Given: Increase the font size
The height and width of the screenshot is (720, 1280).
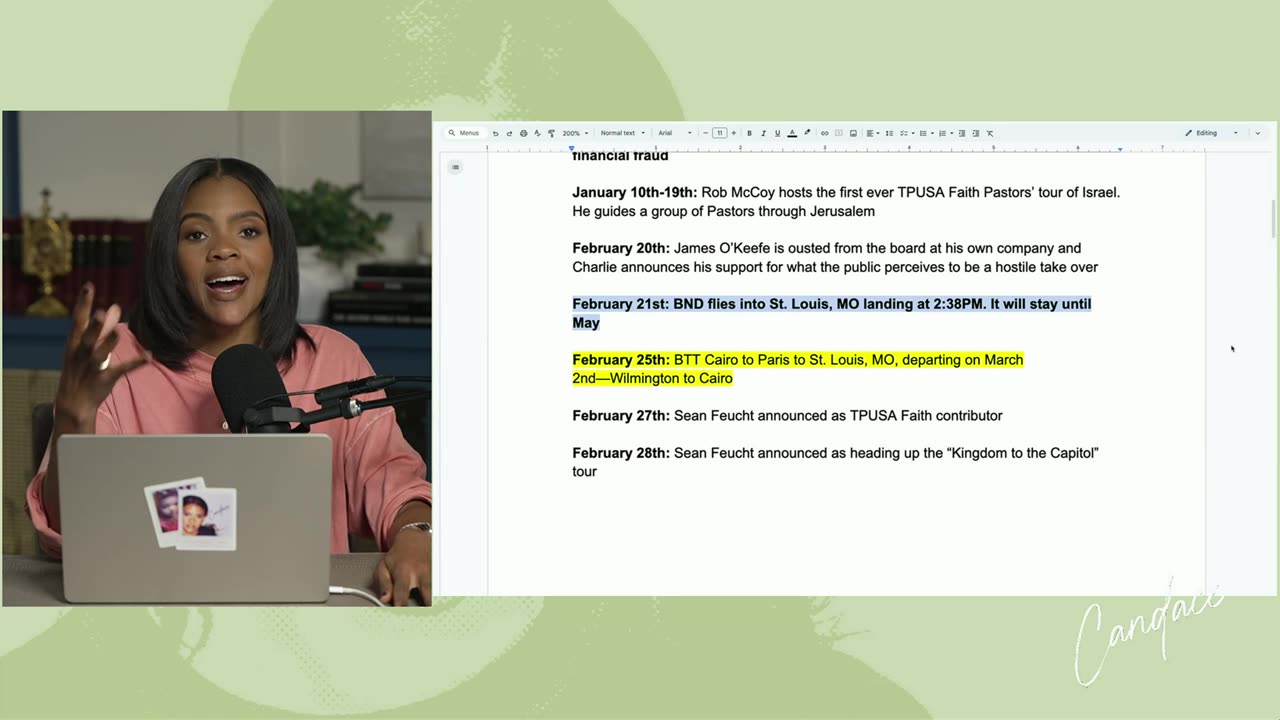Looking at the screenshot, I should 733,133.
